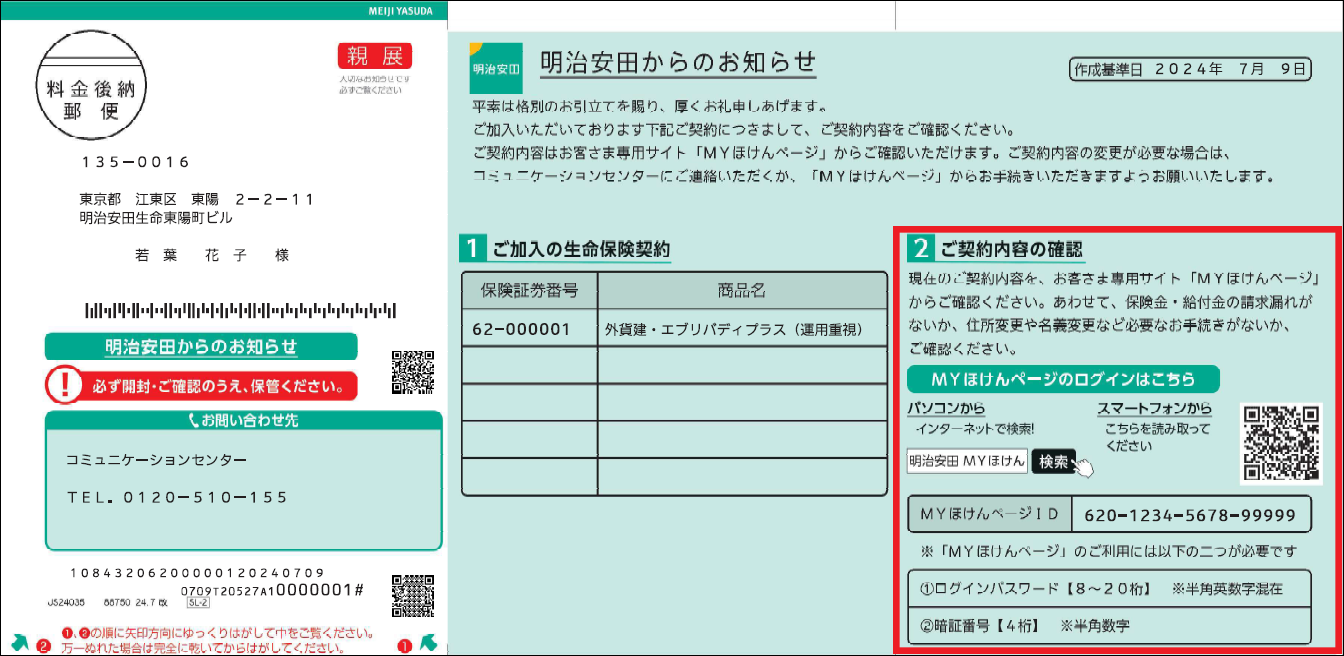Click the こちらを読み取ってください caption
This screenshot has height=656, width=1344.
tap(1157, 437)
